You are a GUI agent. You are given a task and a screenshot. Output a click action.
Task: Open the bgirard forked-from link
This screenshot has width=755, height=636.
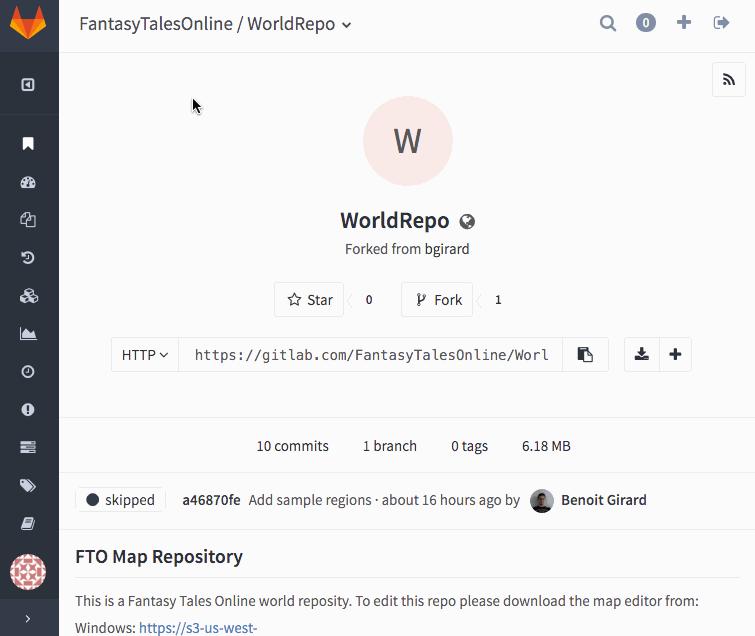(x=447, y=249)
